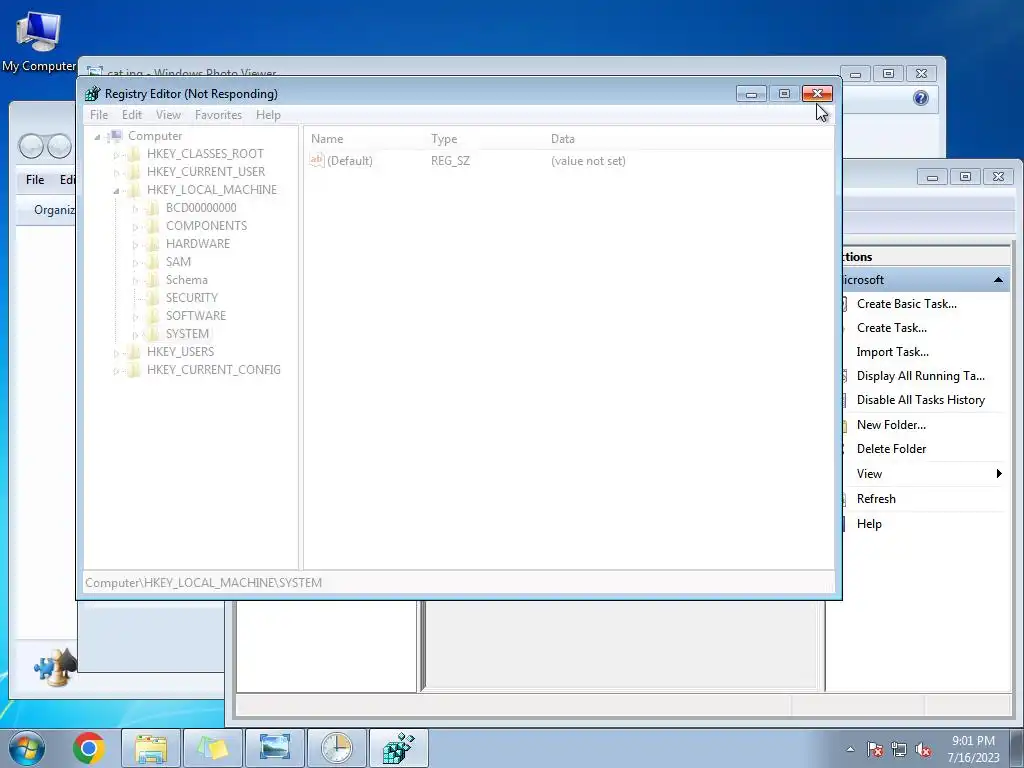The width and height of the screenshot is (1024, 768).
Task: Show hidden tray icons arrow
Action: [850, 750]
